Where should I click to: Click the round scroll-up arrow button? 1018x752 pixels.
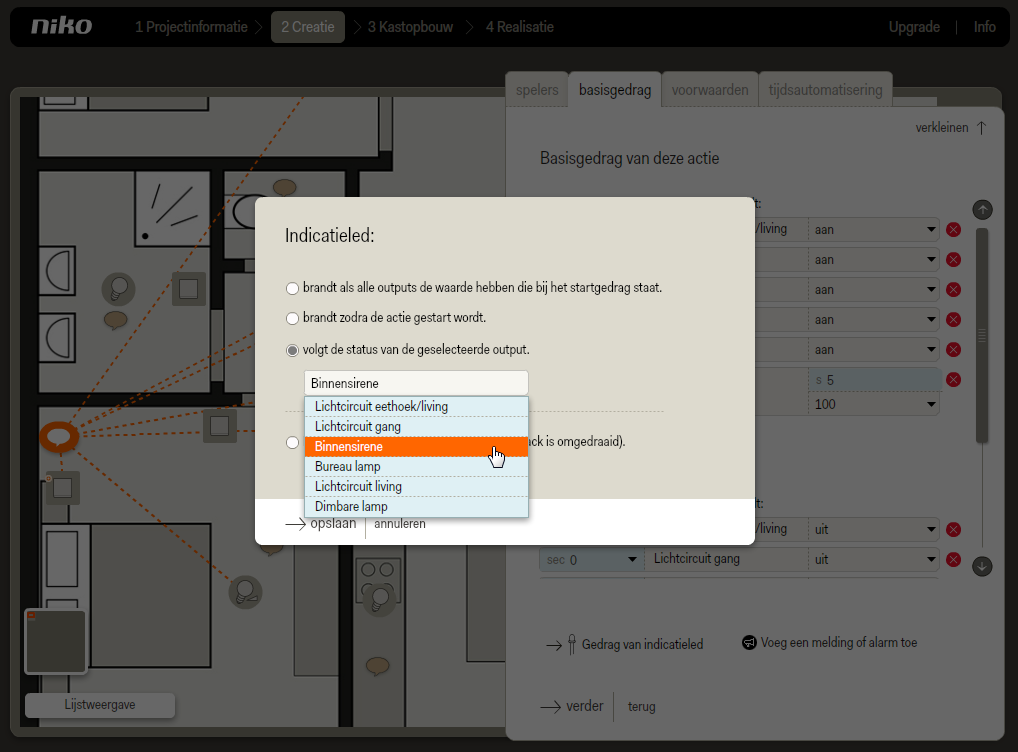point(982,210)
